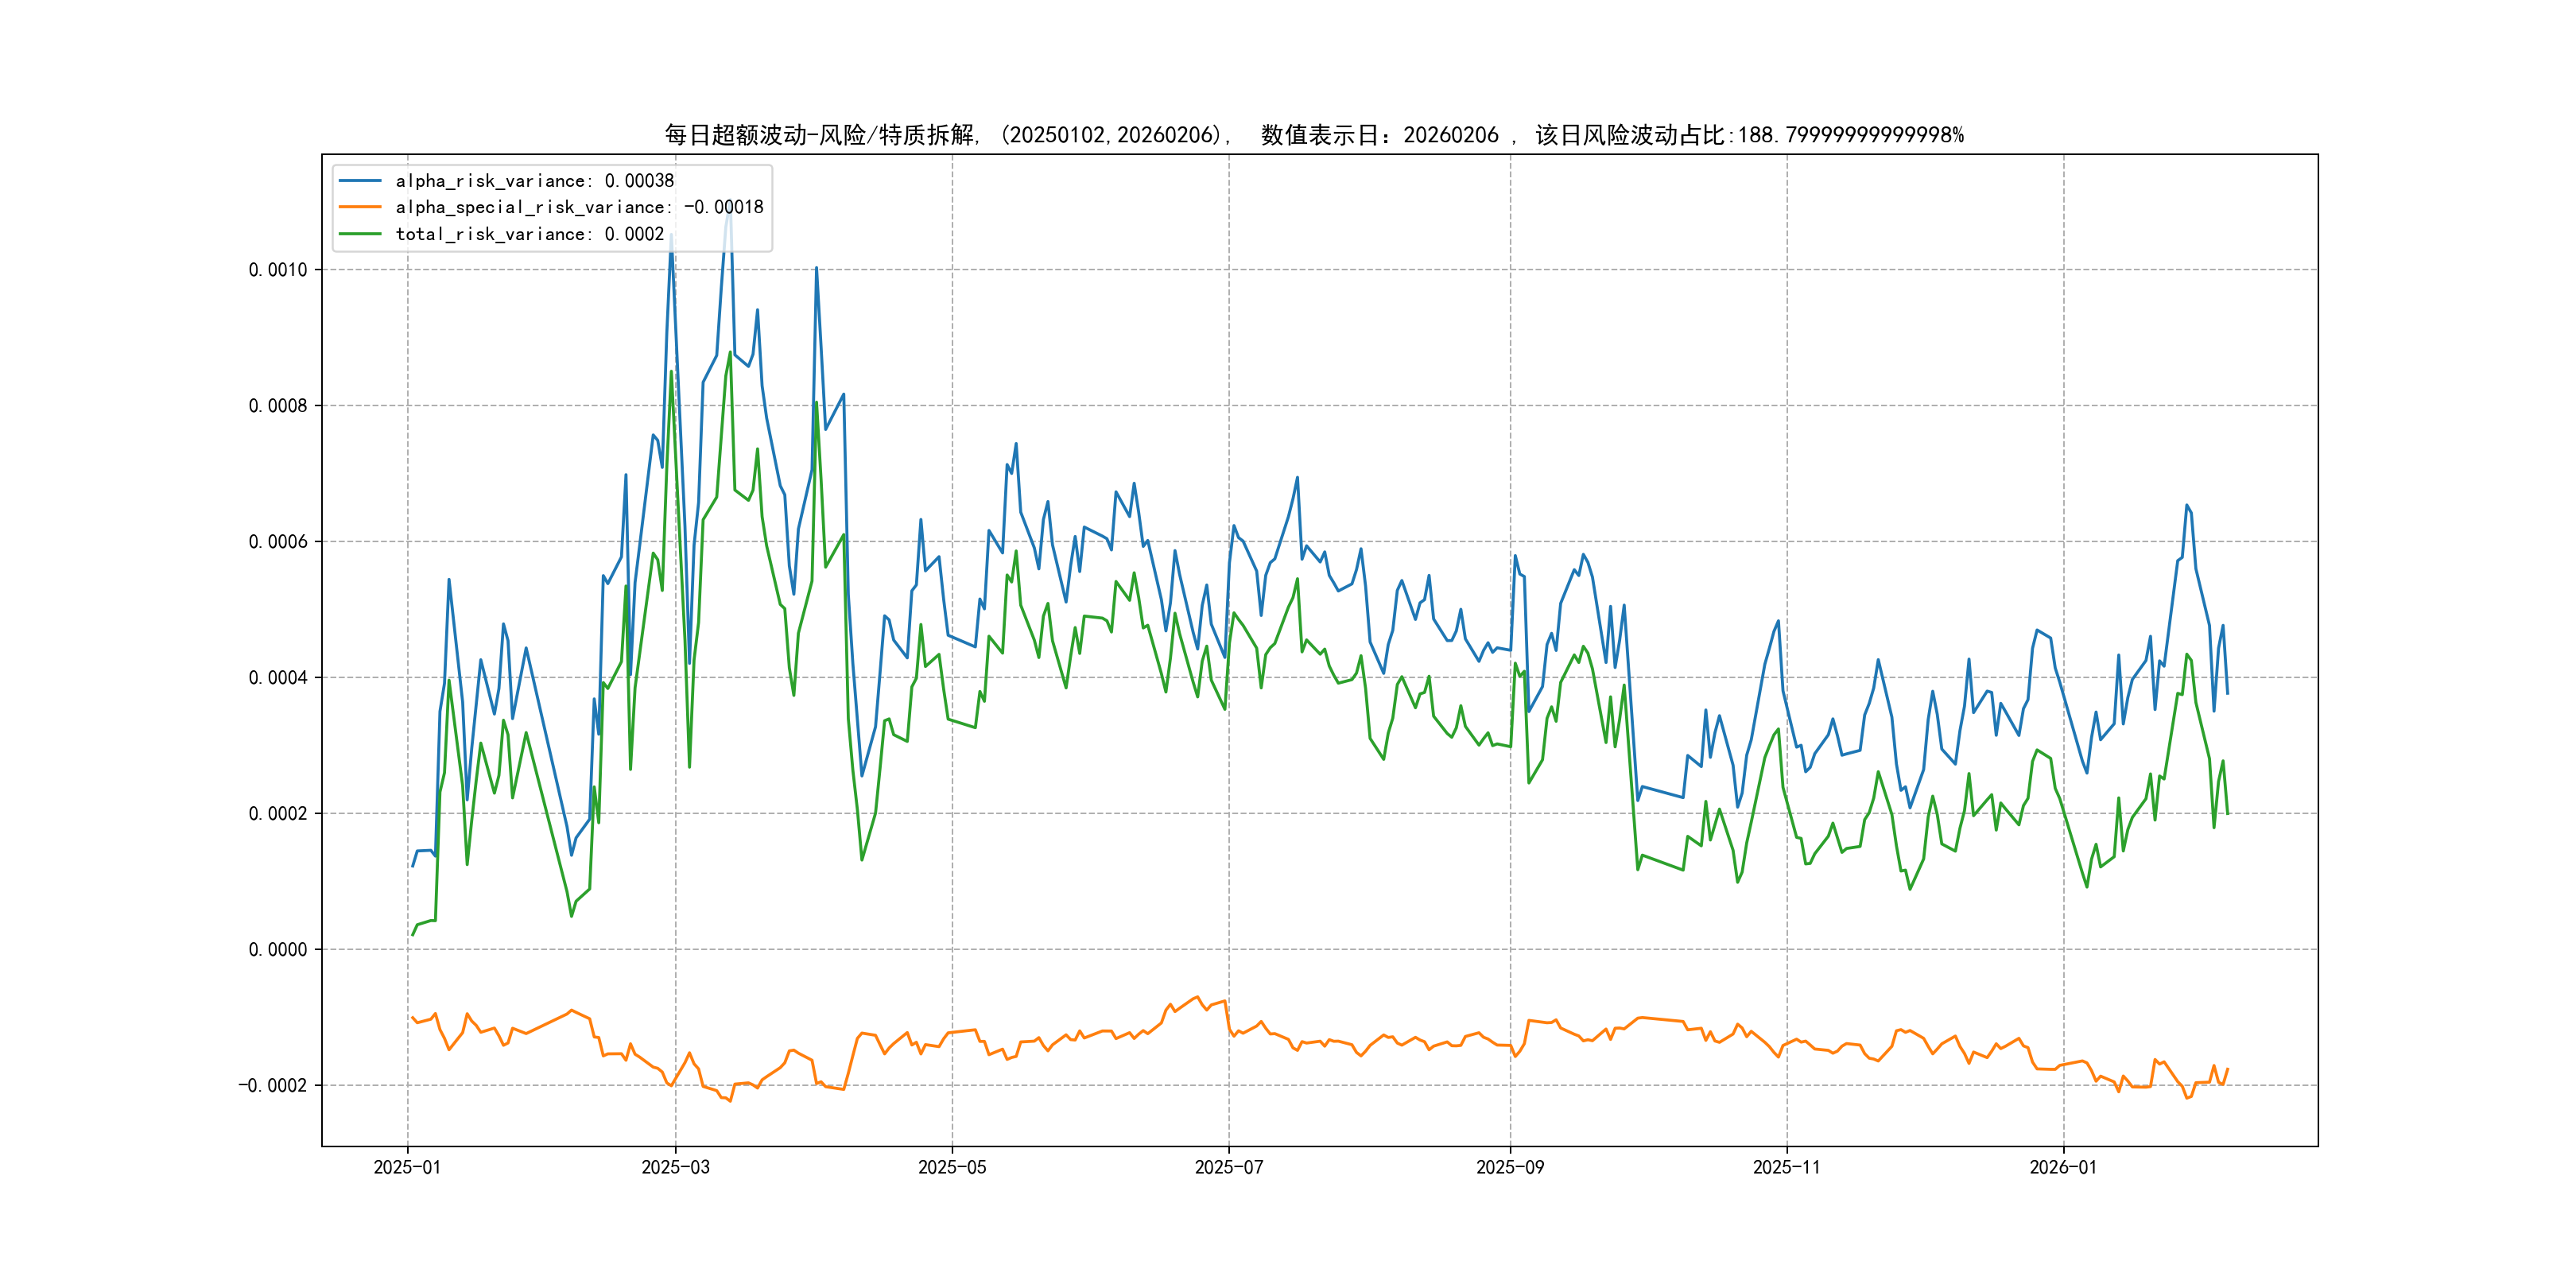Click the 2026-01 x-axis tick label
Screen dimensions: 2576x1288
point(2063,1167)
